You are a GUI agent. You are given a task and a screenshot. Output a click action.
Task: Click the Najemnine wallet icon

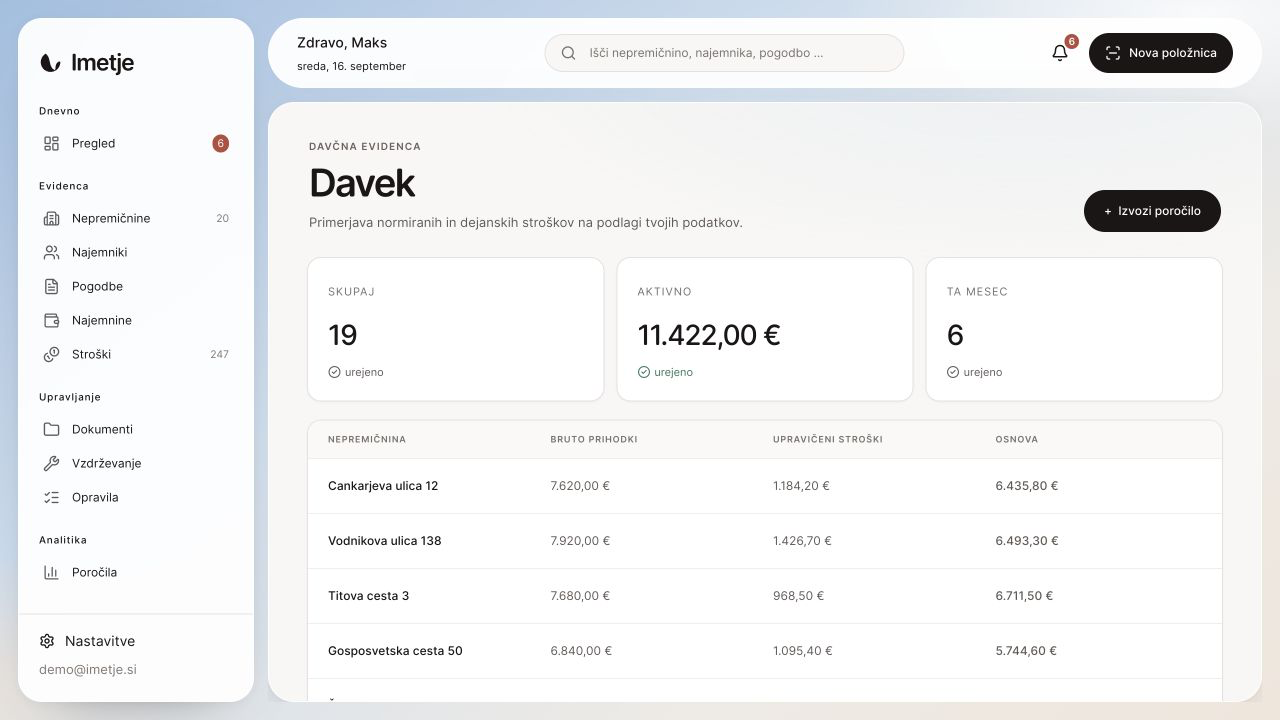[x=51, y=320]
